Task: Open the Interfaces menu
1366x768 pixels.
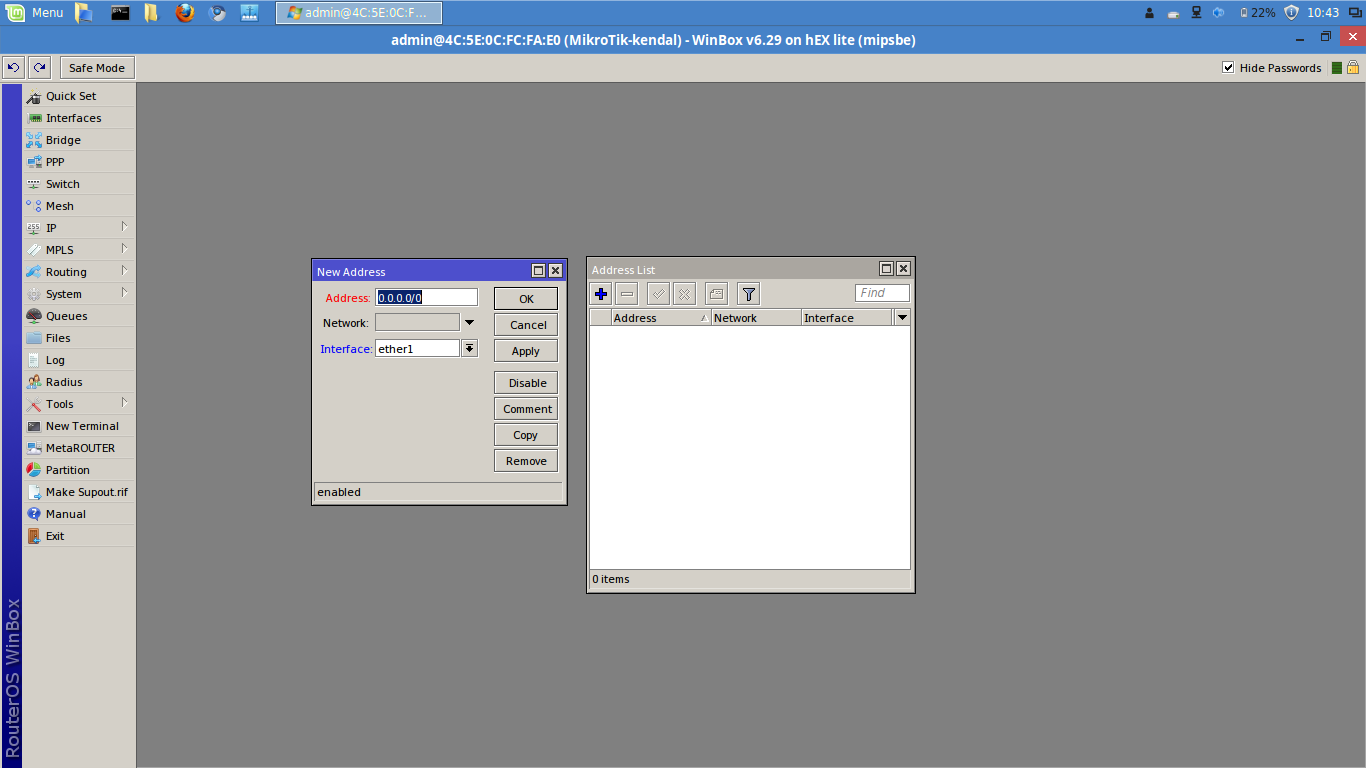Action: pos(79,118)
